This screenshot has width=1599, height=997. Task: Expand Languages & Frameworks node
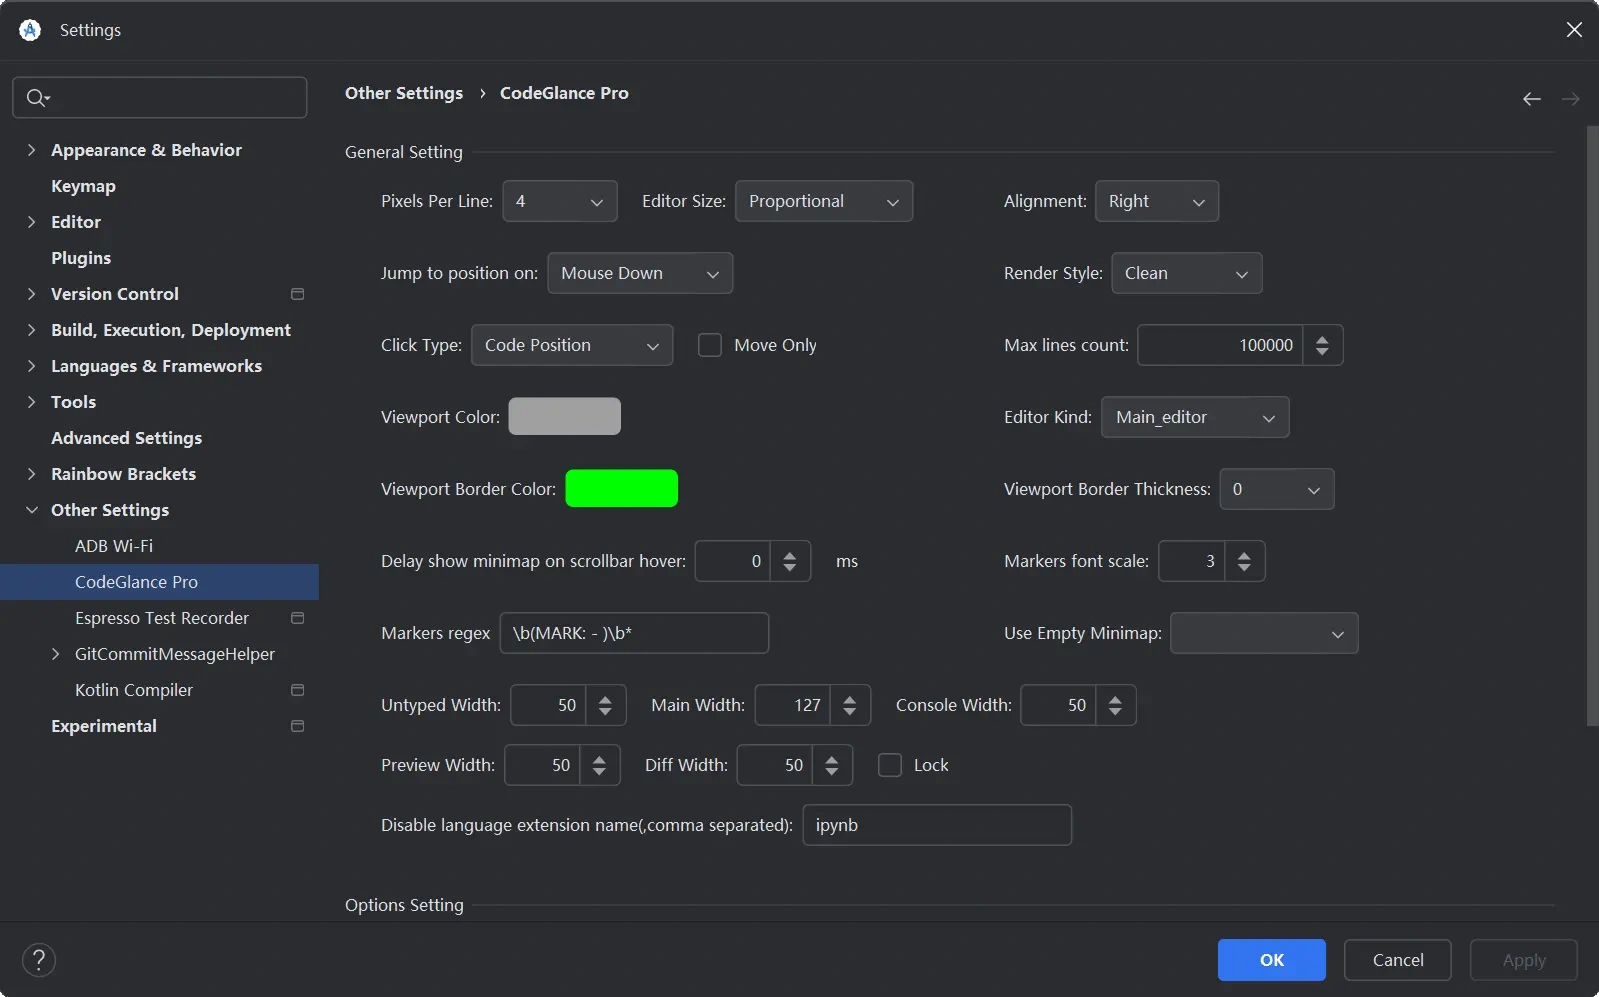coord(31,366)
